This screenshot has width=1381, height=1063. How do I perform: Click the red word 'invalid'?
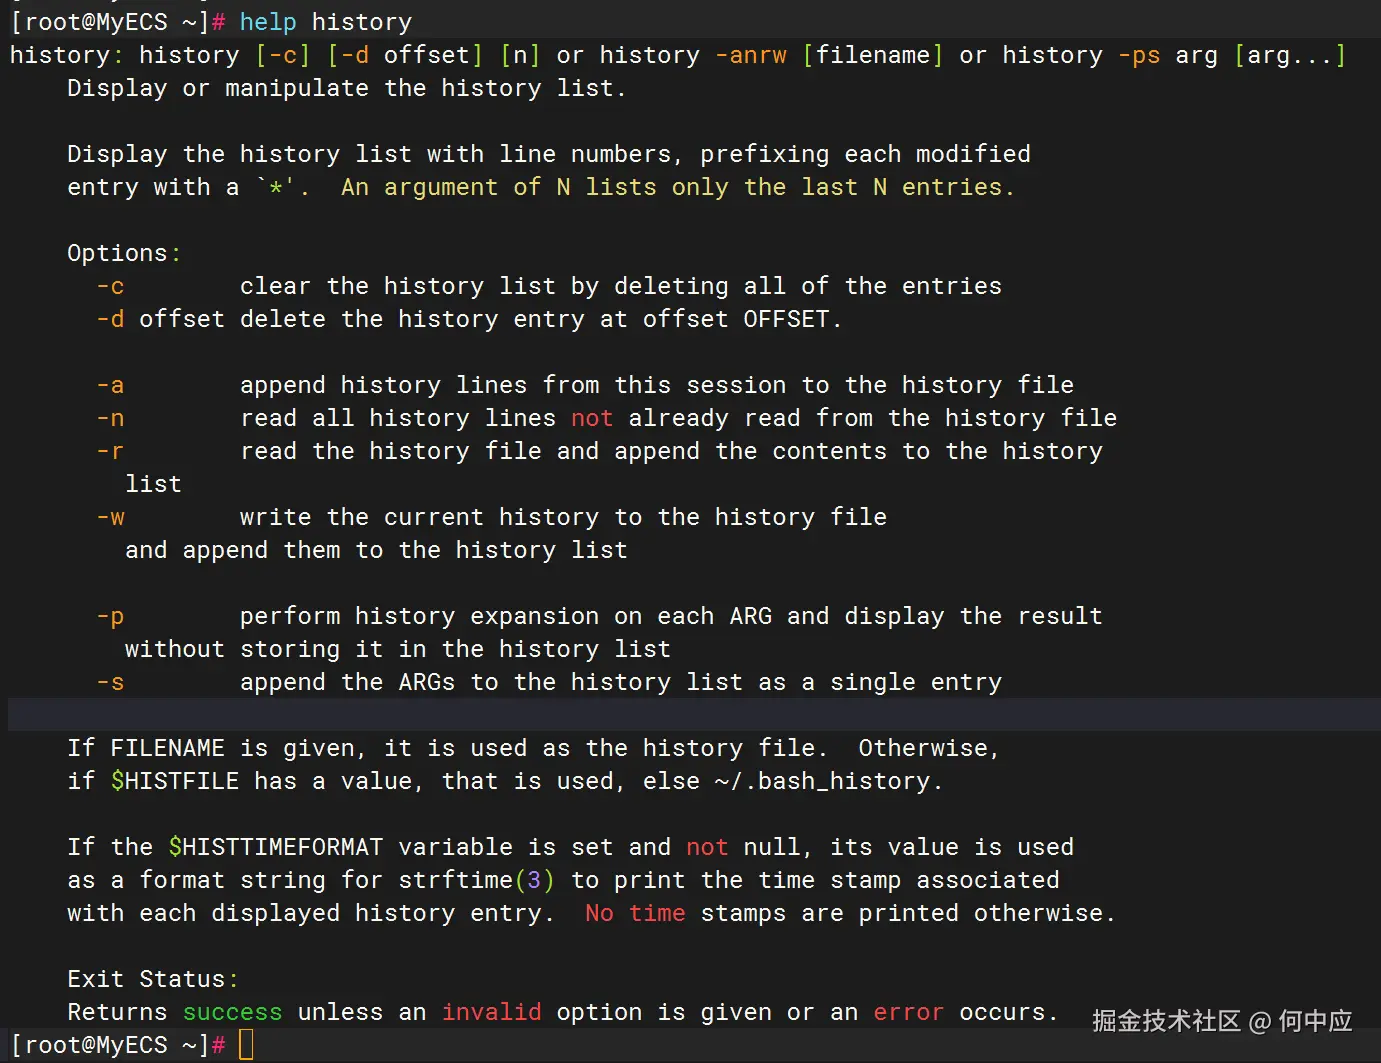pos(491,1012)
